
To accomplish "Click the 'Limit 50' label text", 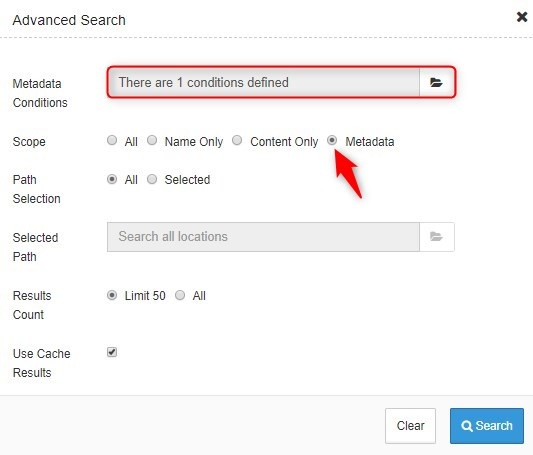I will click(x=145, y=296).
